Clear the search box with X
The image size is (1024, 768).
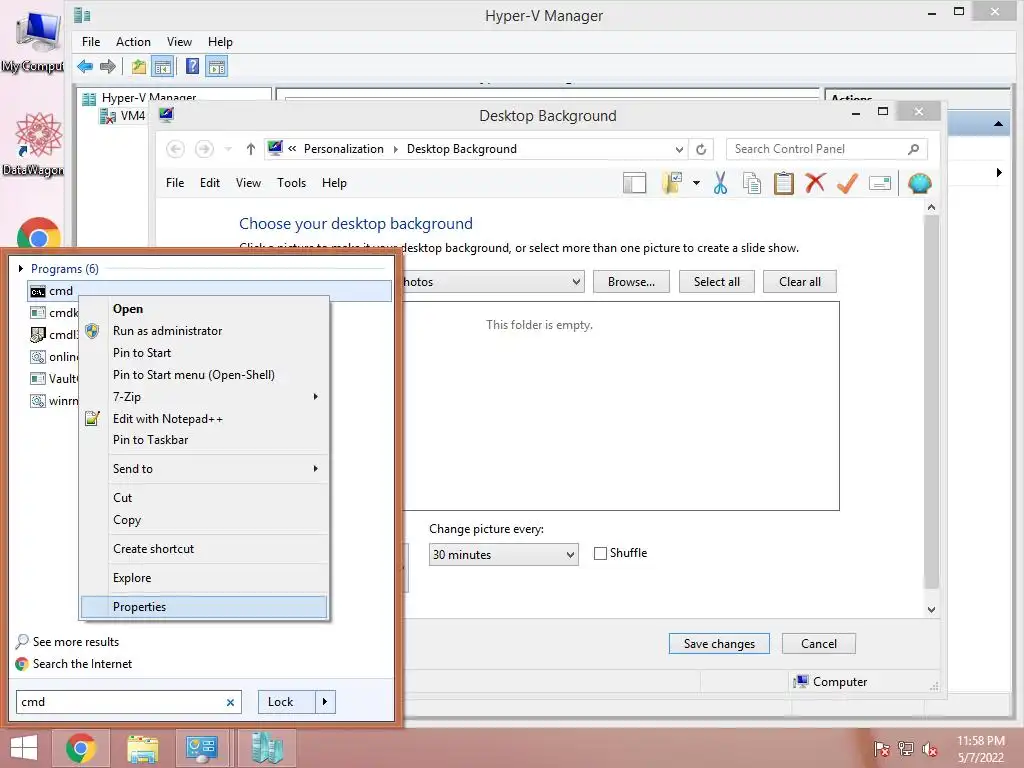pos(231,702)
